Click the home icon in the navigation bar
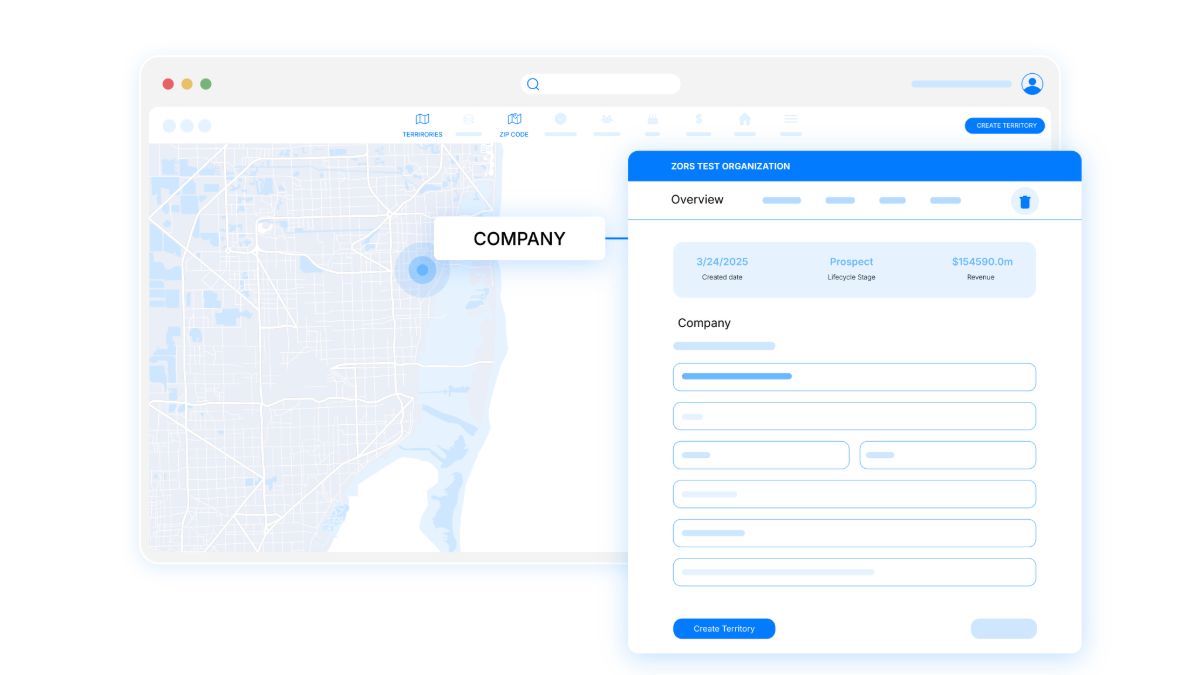Viewport: 1200px width, 675px height. (744, 118)
